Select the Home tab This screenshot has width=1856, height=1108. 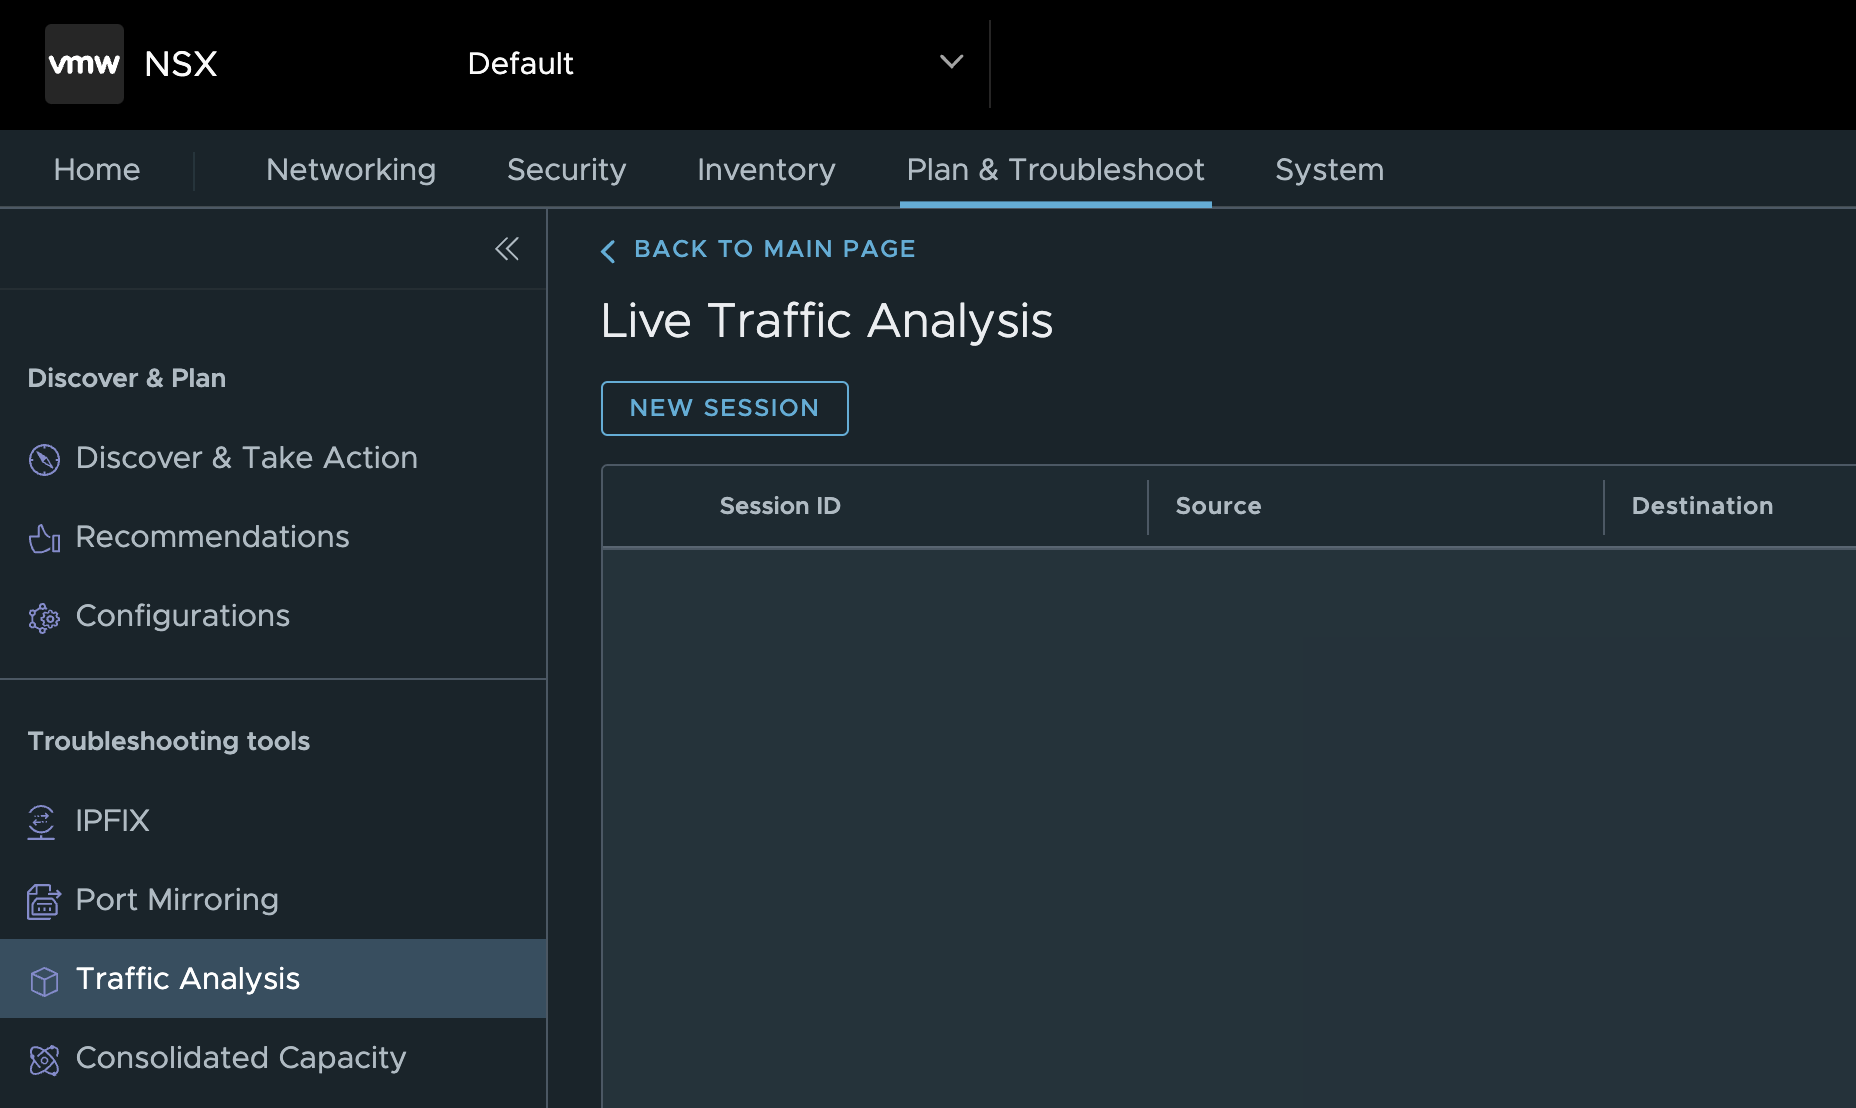[x=97, y=170]
